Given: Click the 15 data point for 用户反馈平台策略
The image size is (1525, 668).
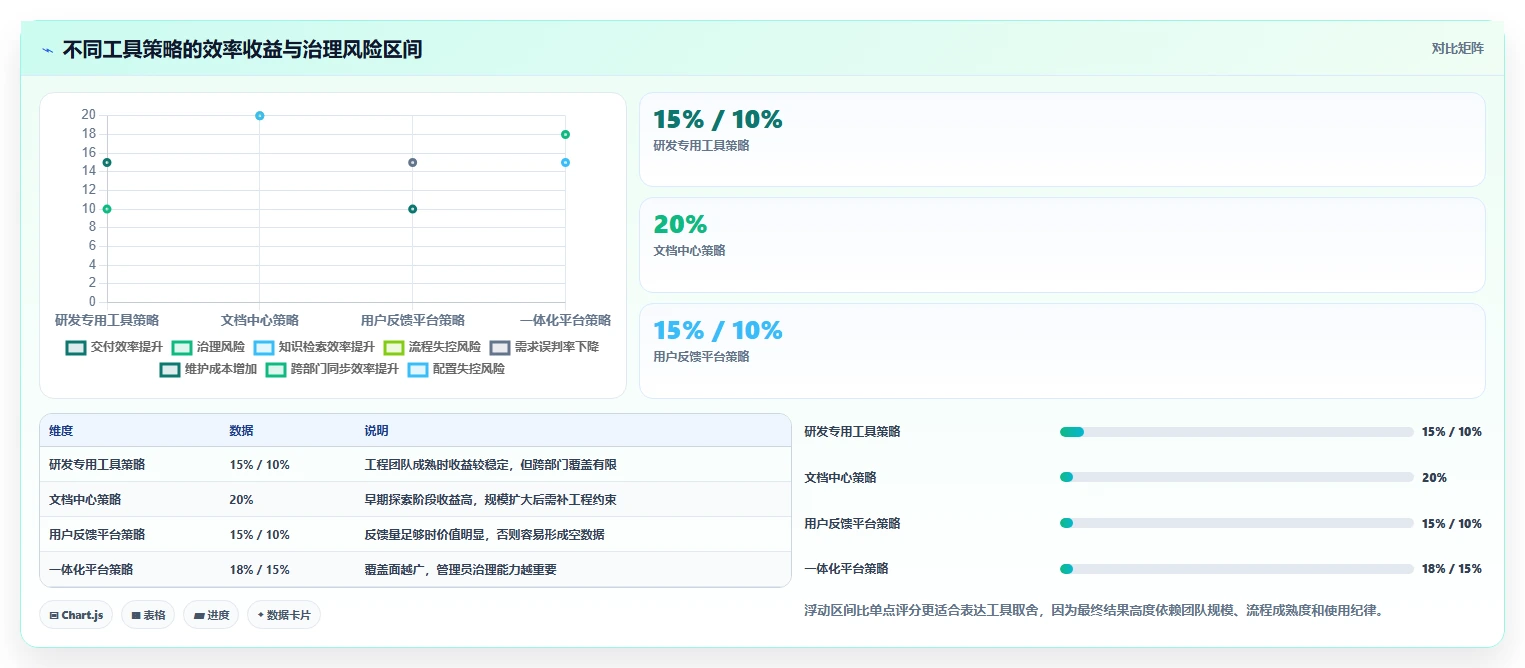Looking at the screenshot, I should 412,162.
